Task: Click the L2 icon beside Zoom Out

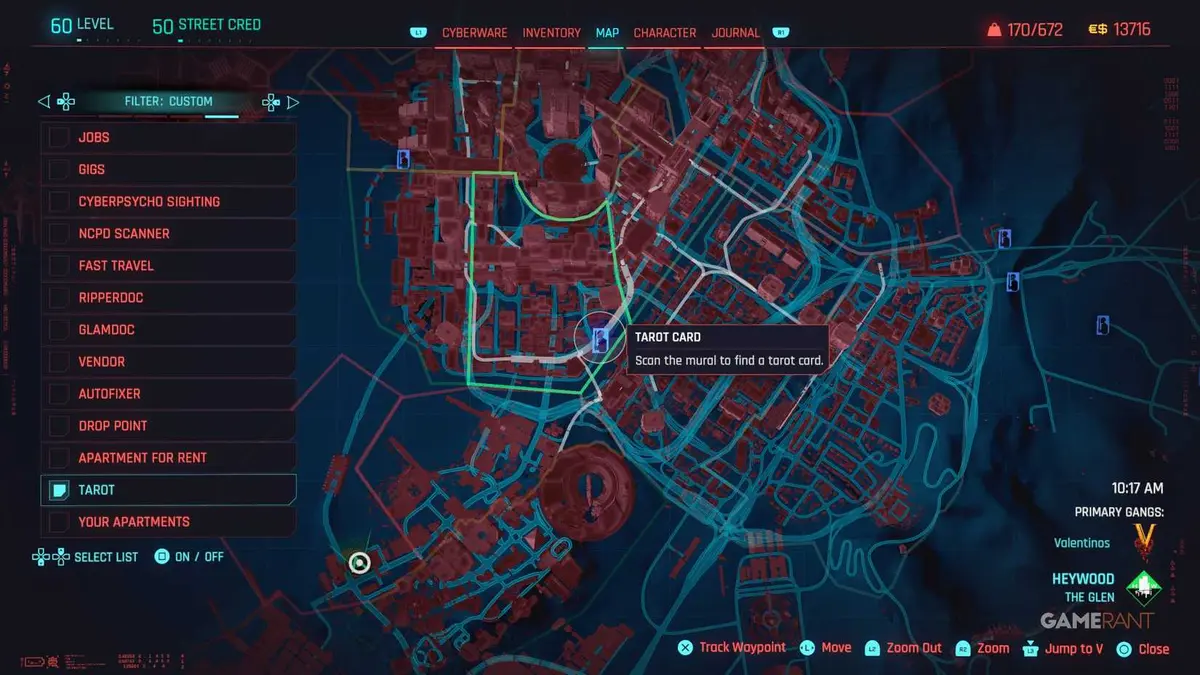Action: point(872,648)
